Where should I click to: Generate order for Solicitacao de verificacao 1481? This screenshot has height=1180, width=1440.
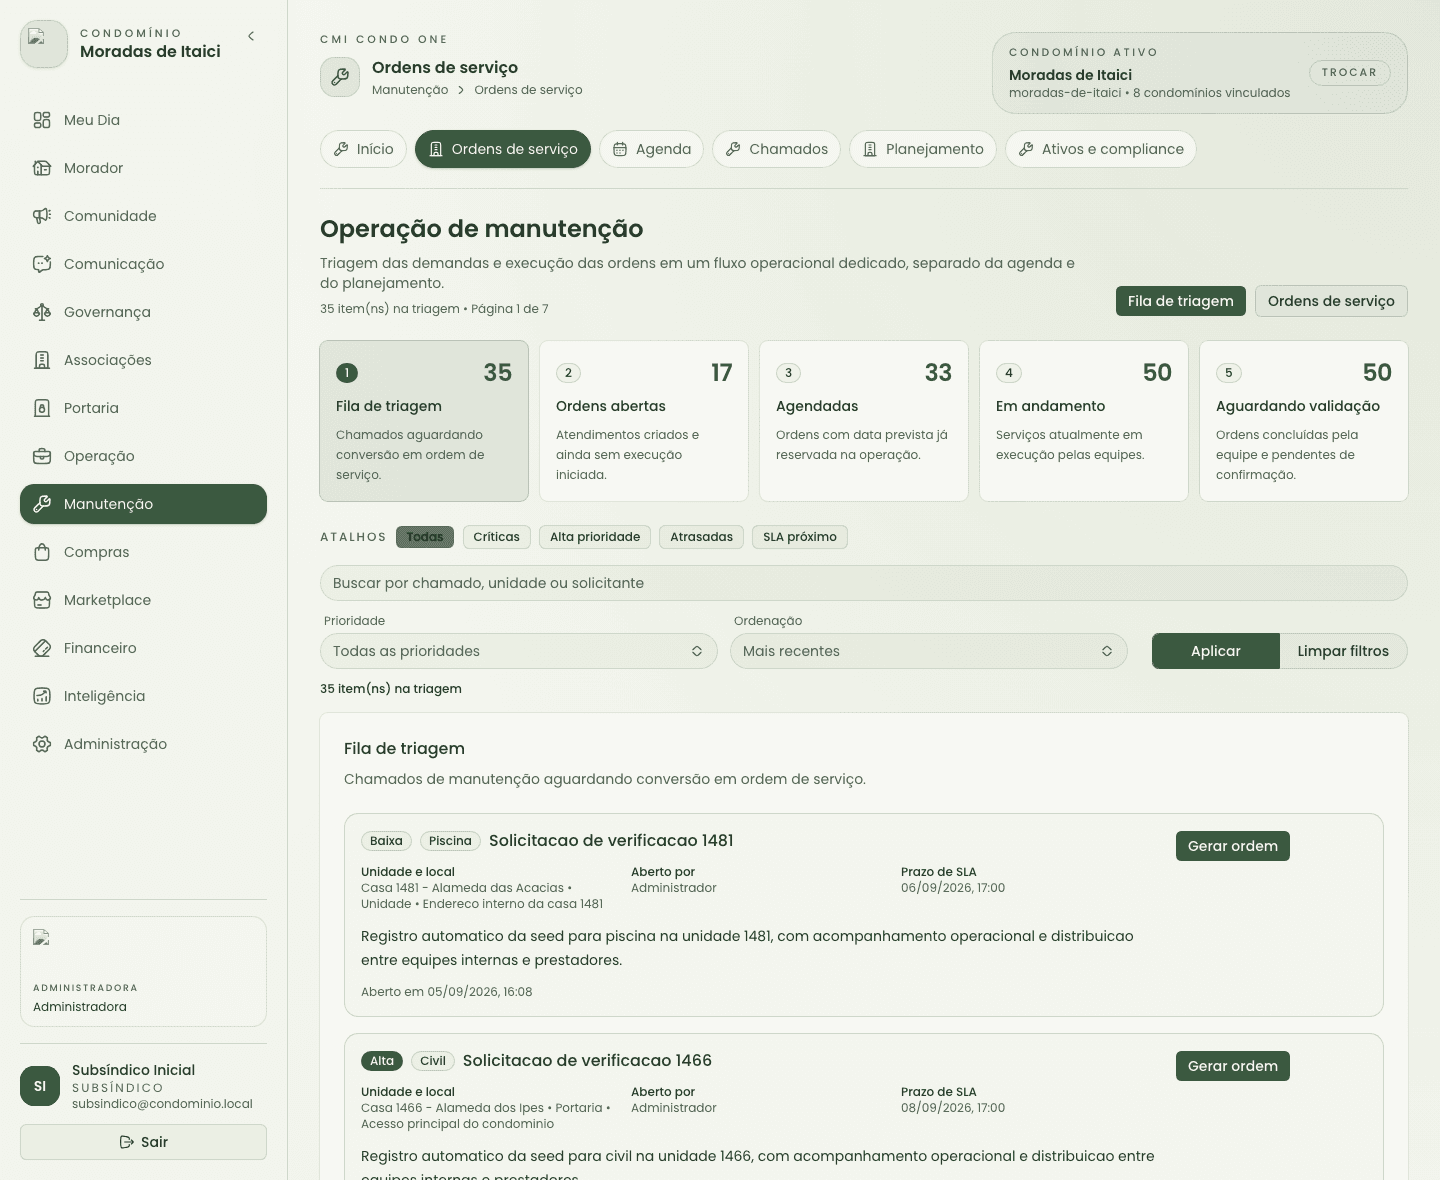tap(1233, 846)
